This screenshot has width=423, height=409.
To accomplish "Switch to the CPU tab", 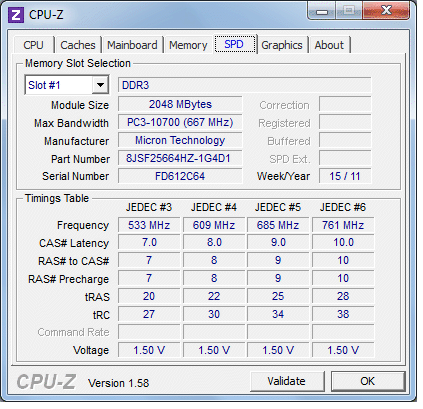I will click(34, 45).
